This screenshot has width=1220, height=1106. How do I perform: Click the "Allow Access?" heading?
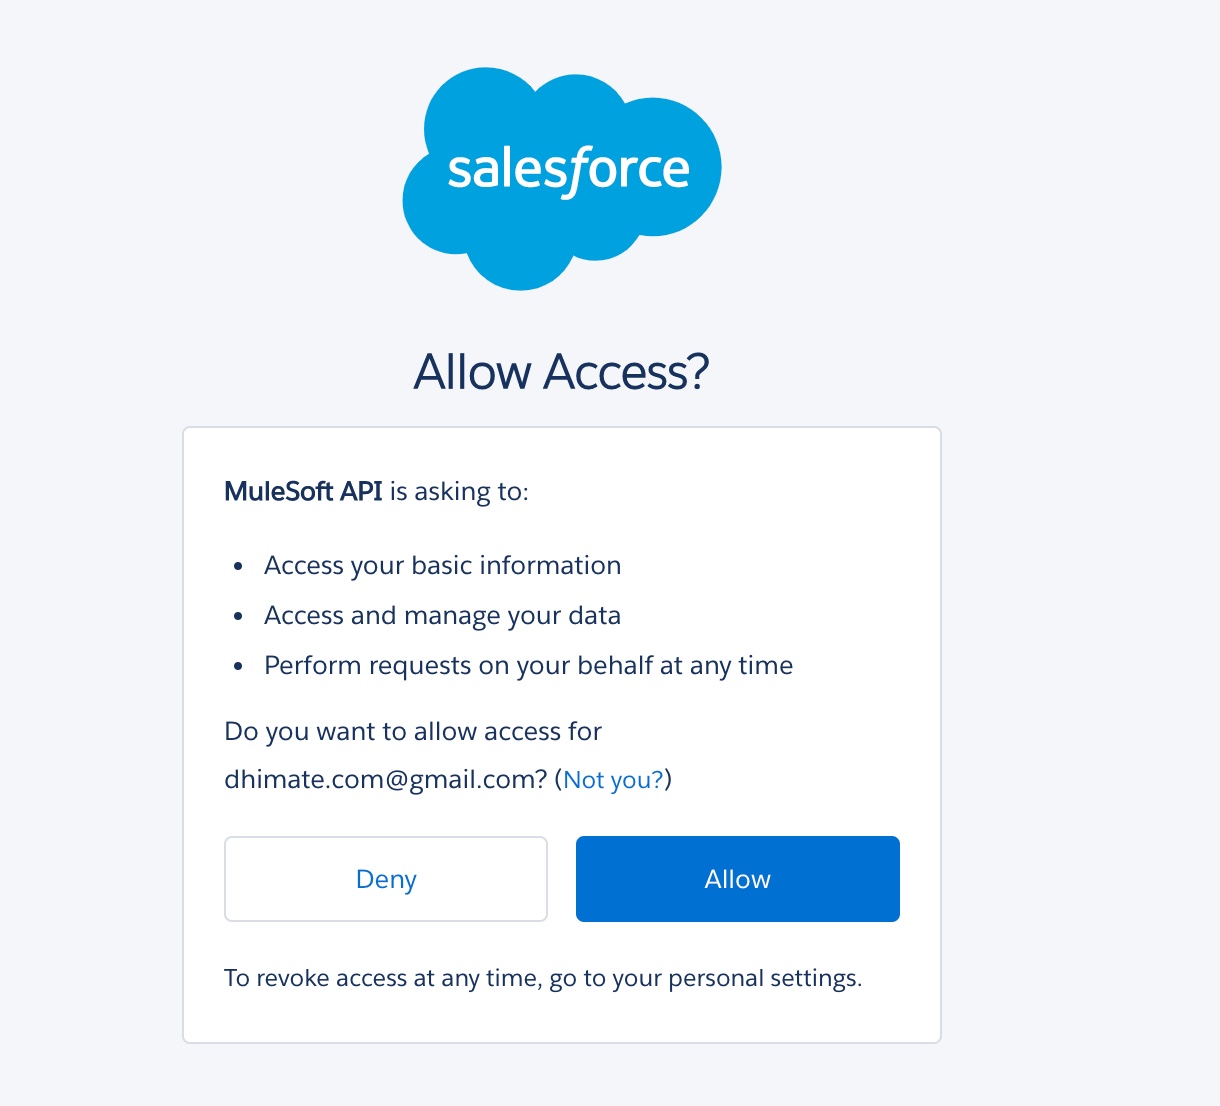562,372
